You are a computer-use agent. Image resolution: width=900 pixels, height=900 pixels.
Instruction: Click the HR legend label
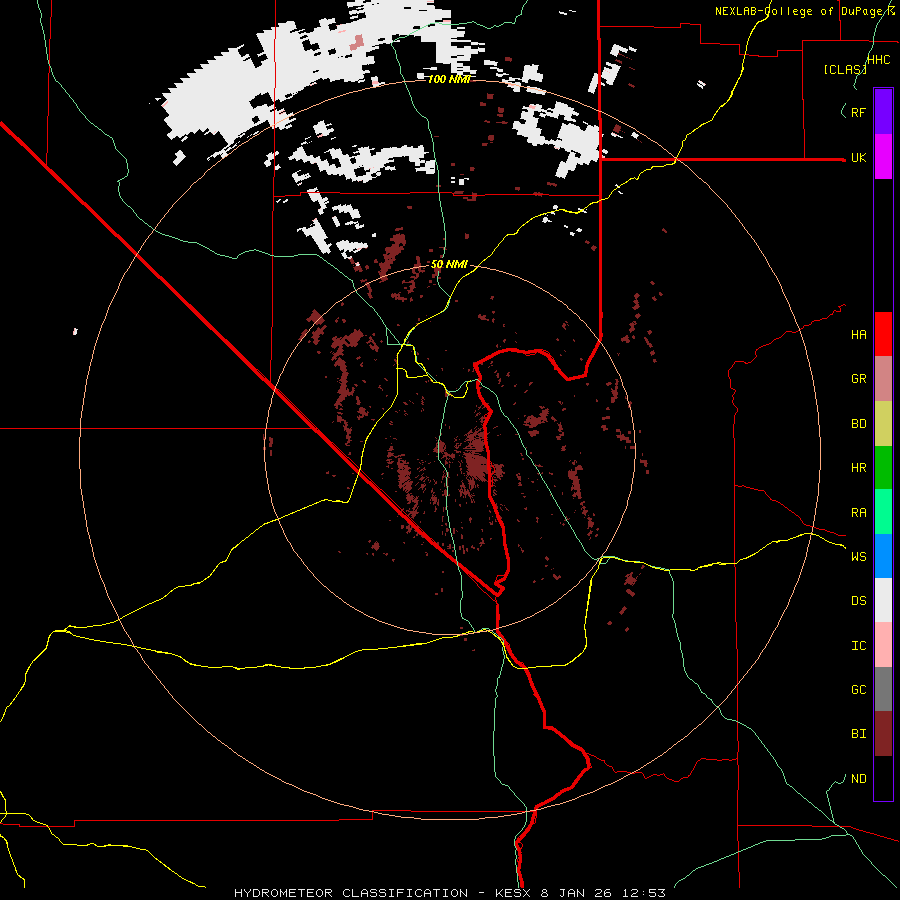(858, 468)
